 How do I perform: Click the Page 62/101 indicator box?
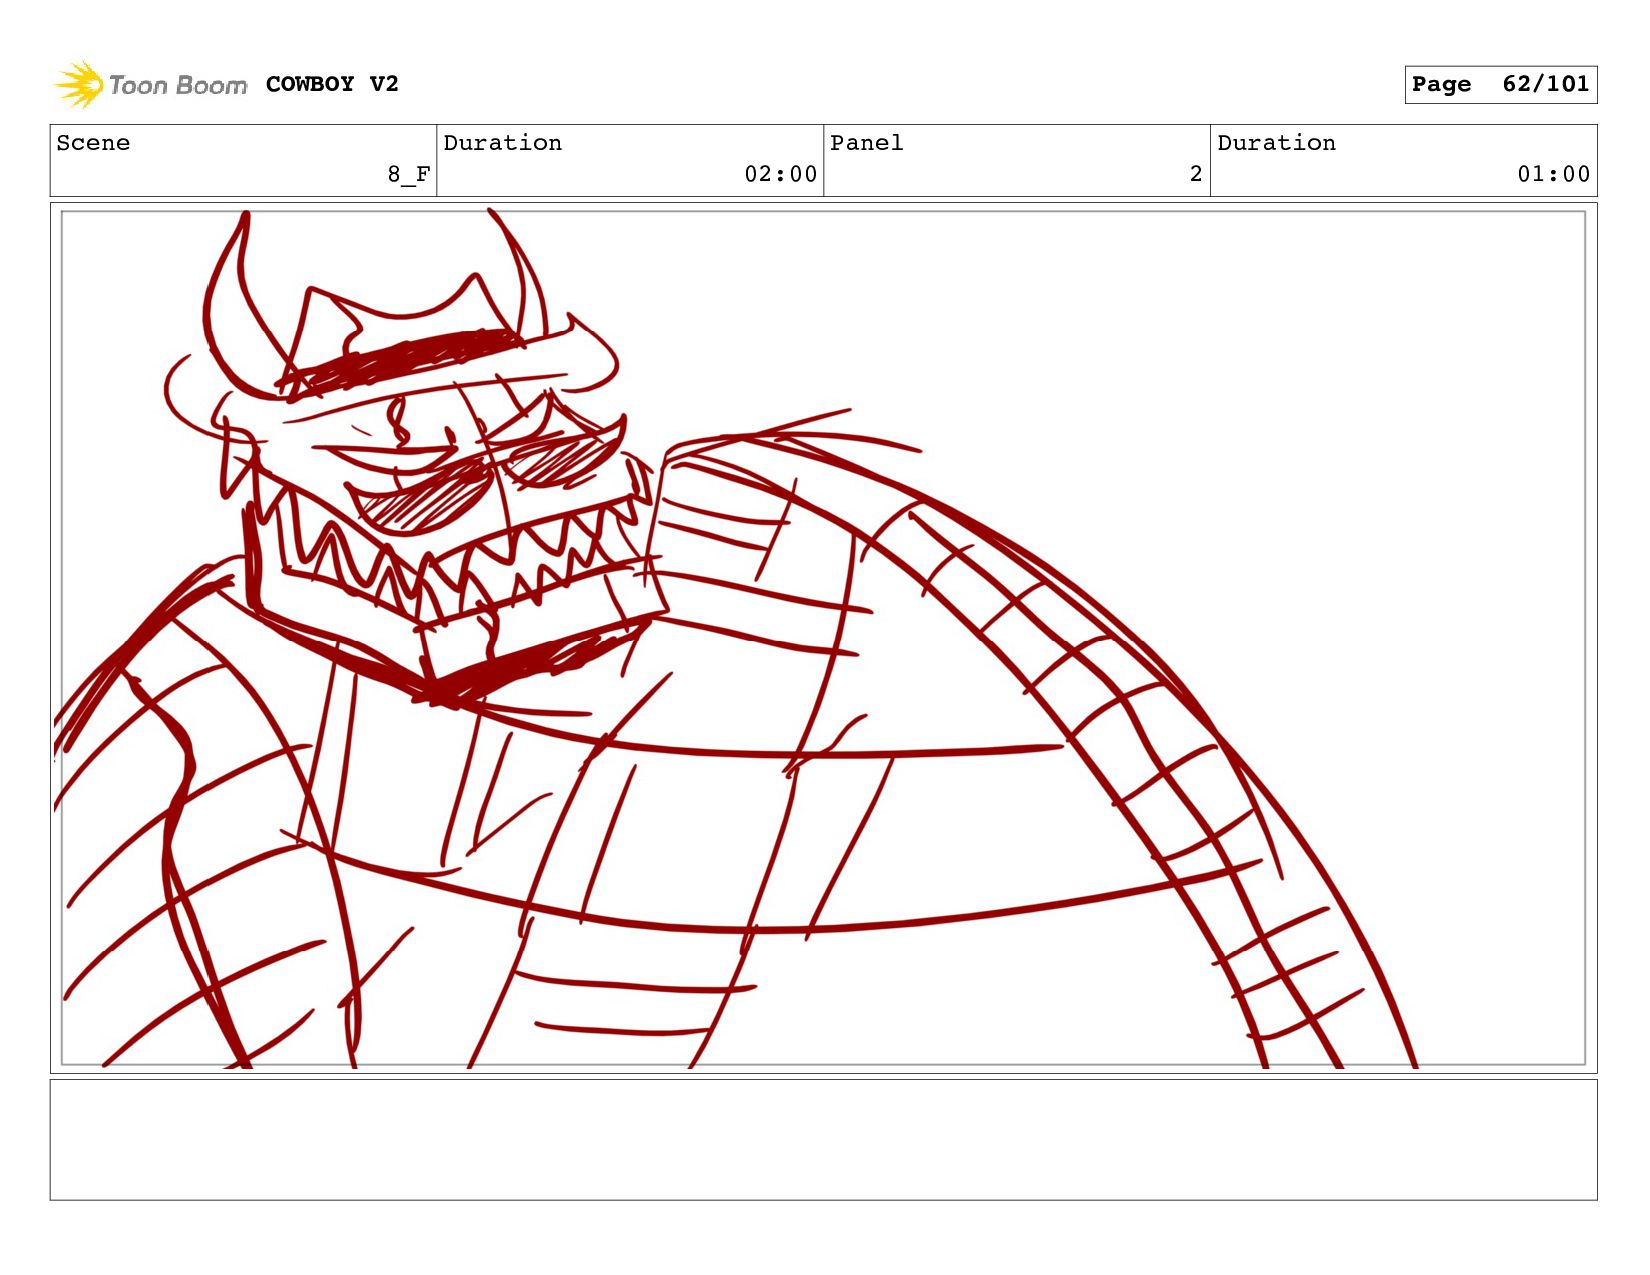coord(1499,85)
